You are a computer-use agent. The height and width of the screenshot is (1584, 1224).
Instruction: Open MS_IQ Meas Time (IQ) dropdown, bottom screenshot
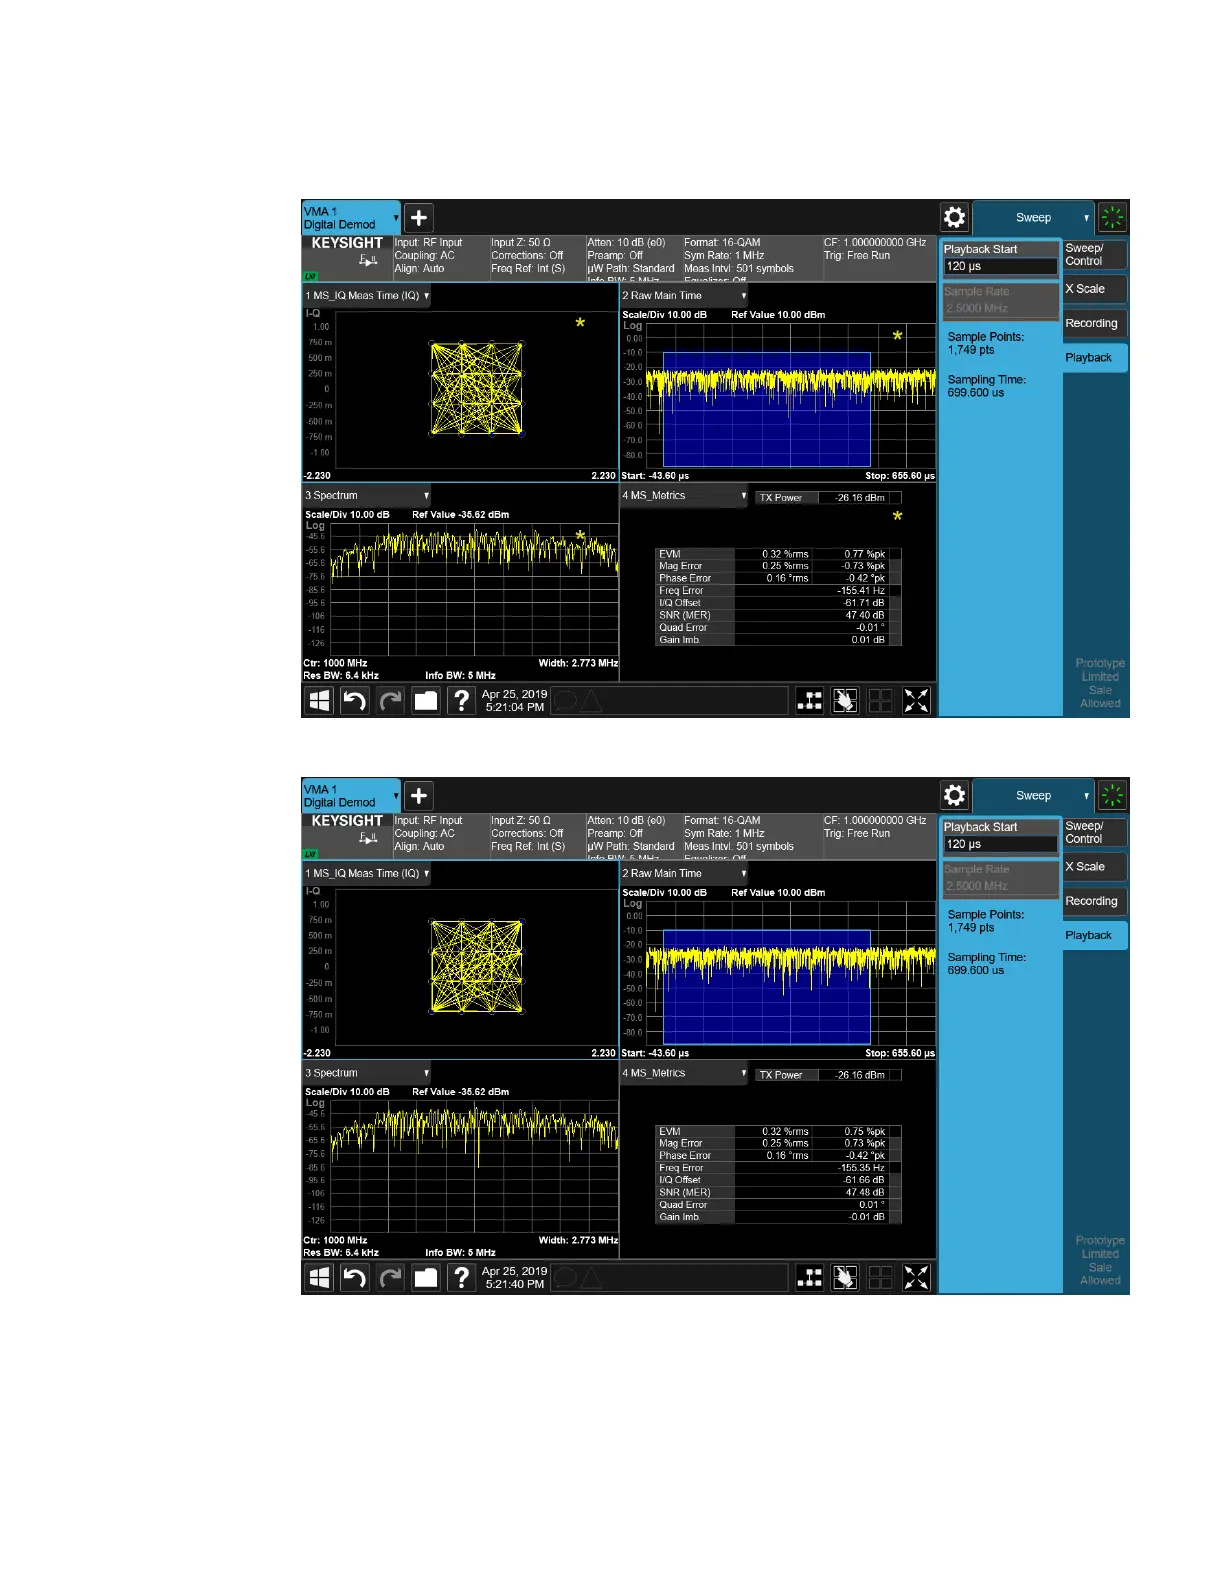367,873
